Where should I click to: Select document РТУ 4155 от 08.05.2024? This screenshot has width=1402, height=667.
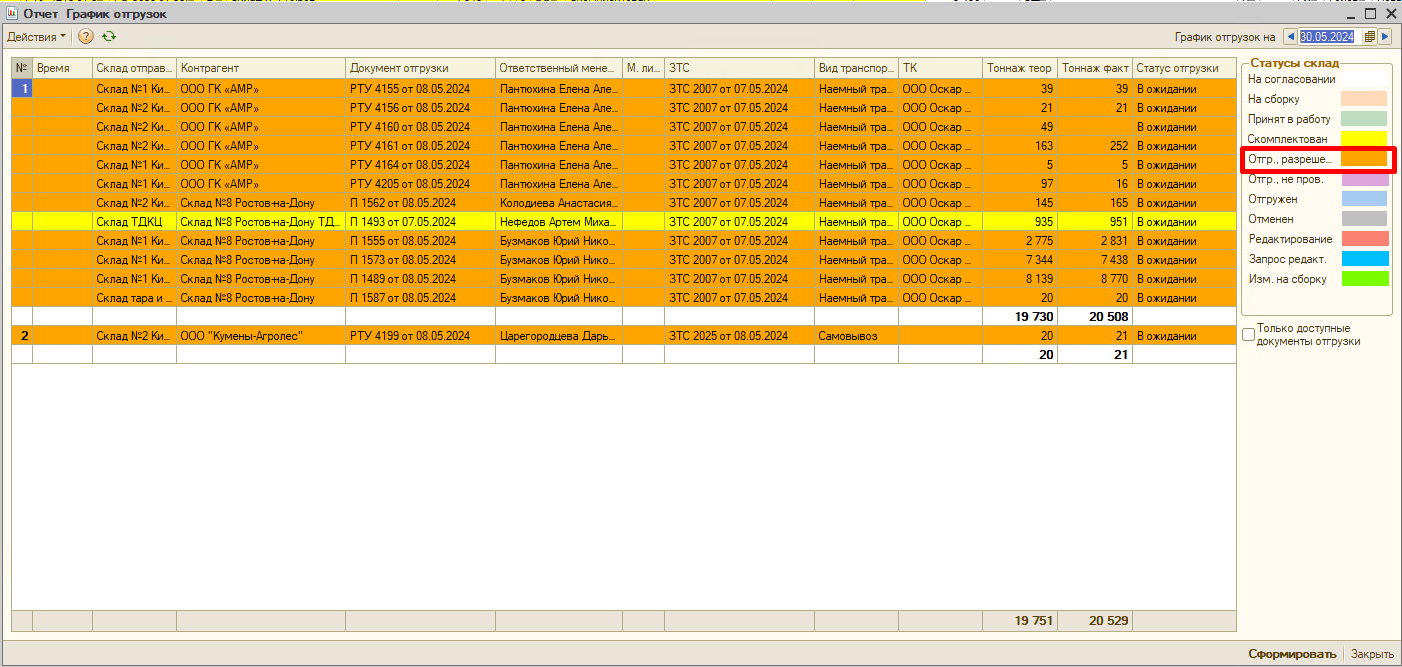[x=421, y=89]
